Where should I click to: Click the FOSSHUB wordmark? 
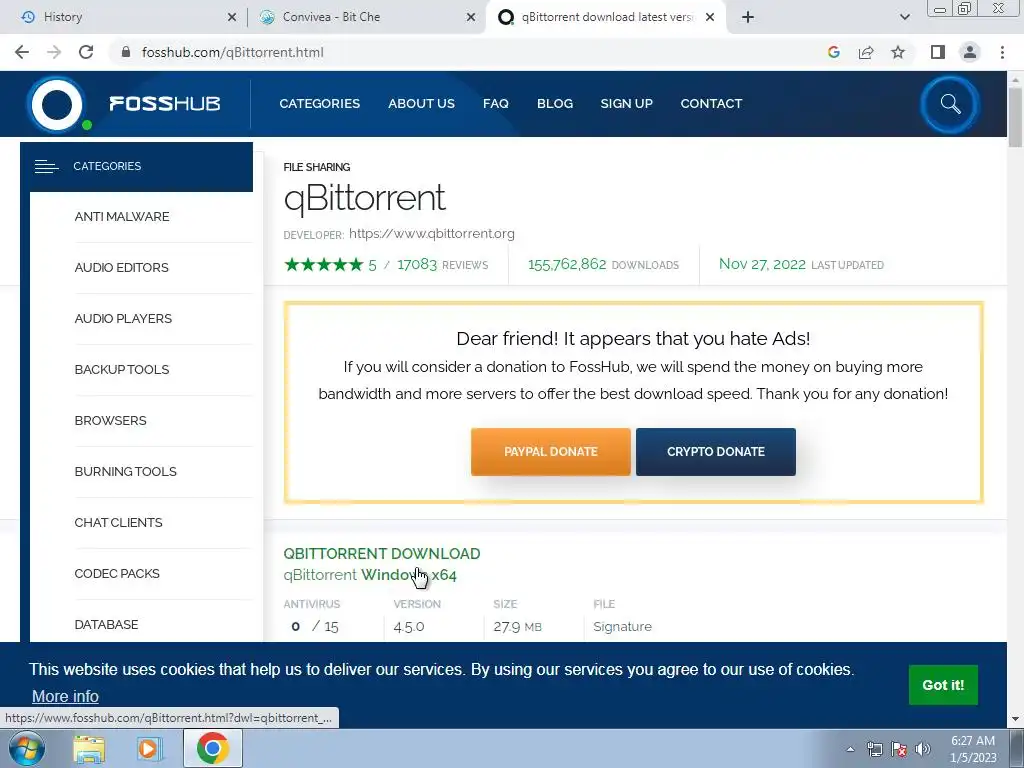click(165, 103)
